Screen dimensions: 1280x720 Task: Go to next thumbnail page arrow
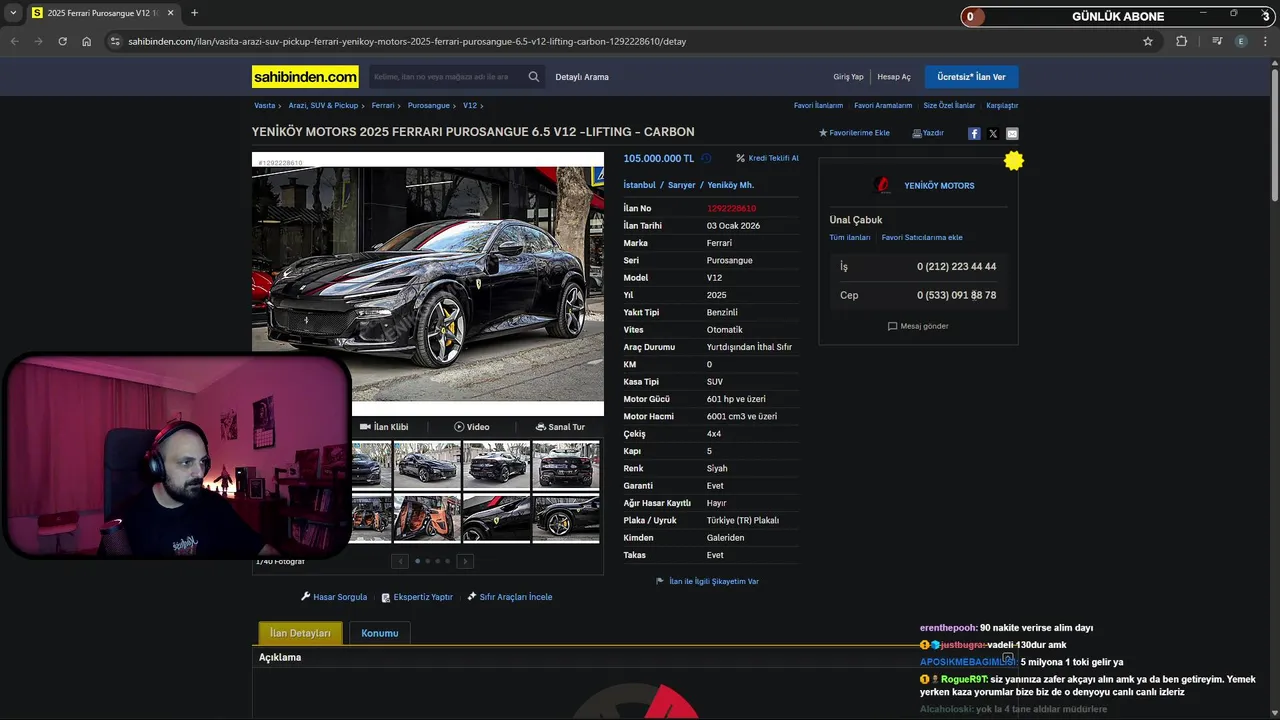point(465,561)
